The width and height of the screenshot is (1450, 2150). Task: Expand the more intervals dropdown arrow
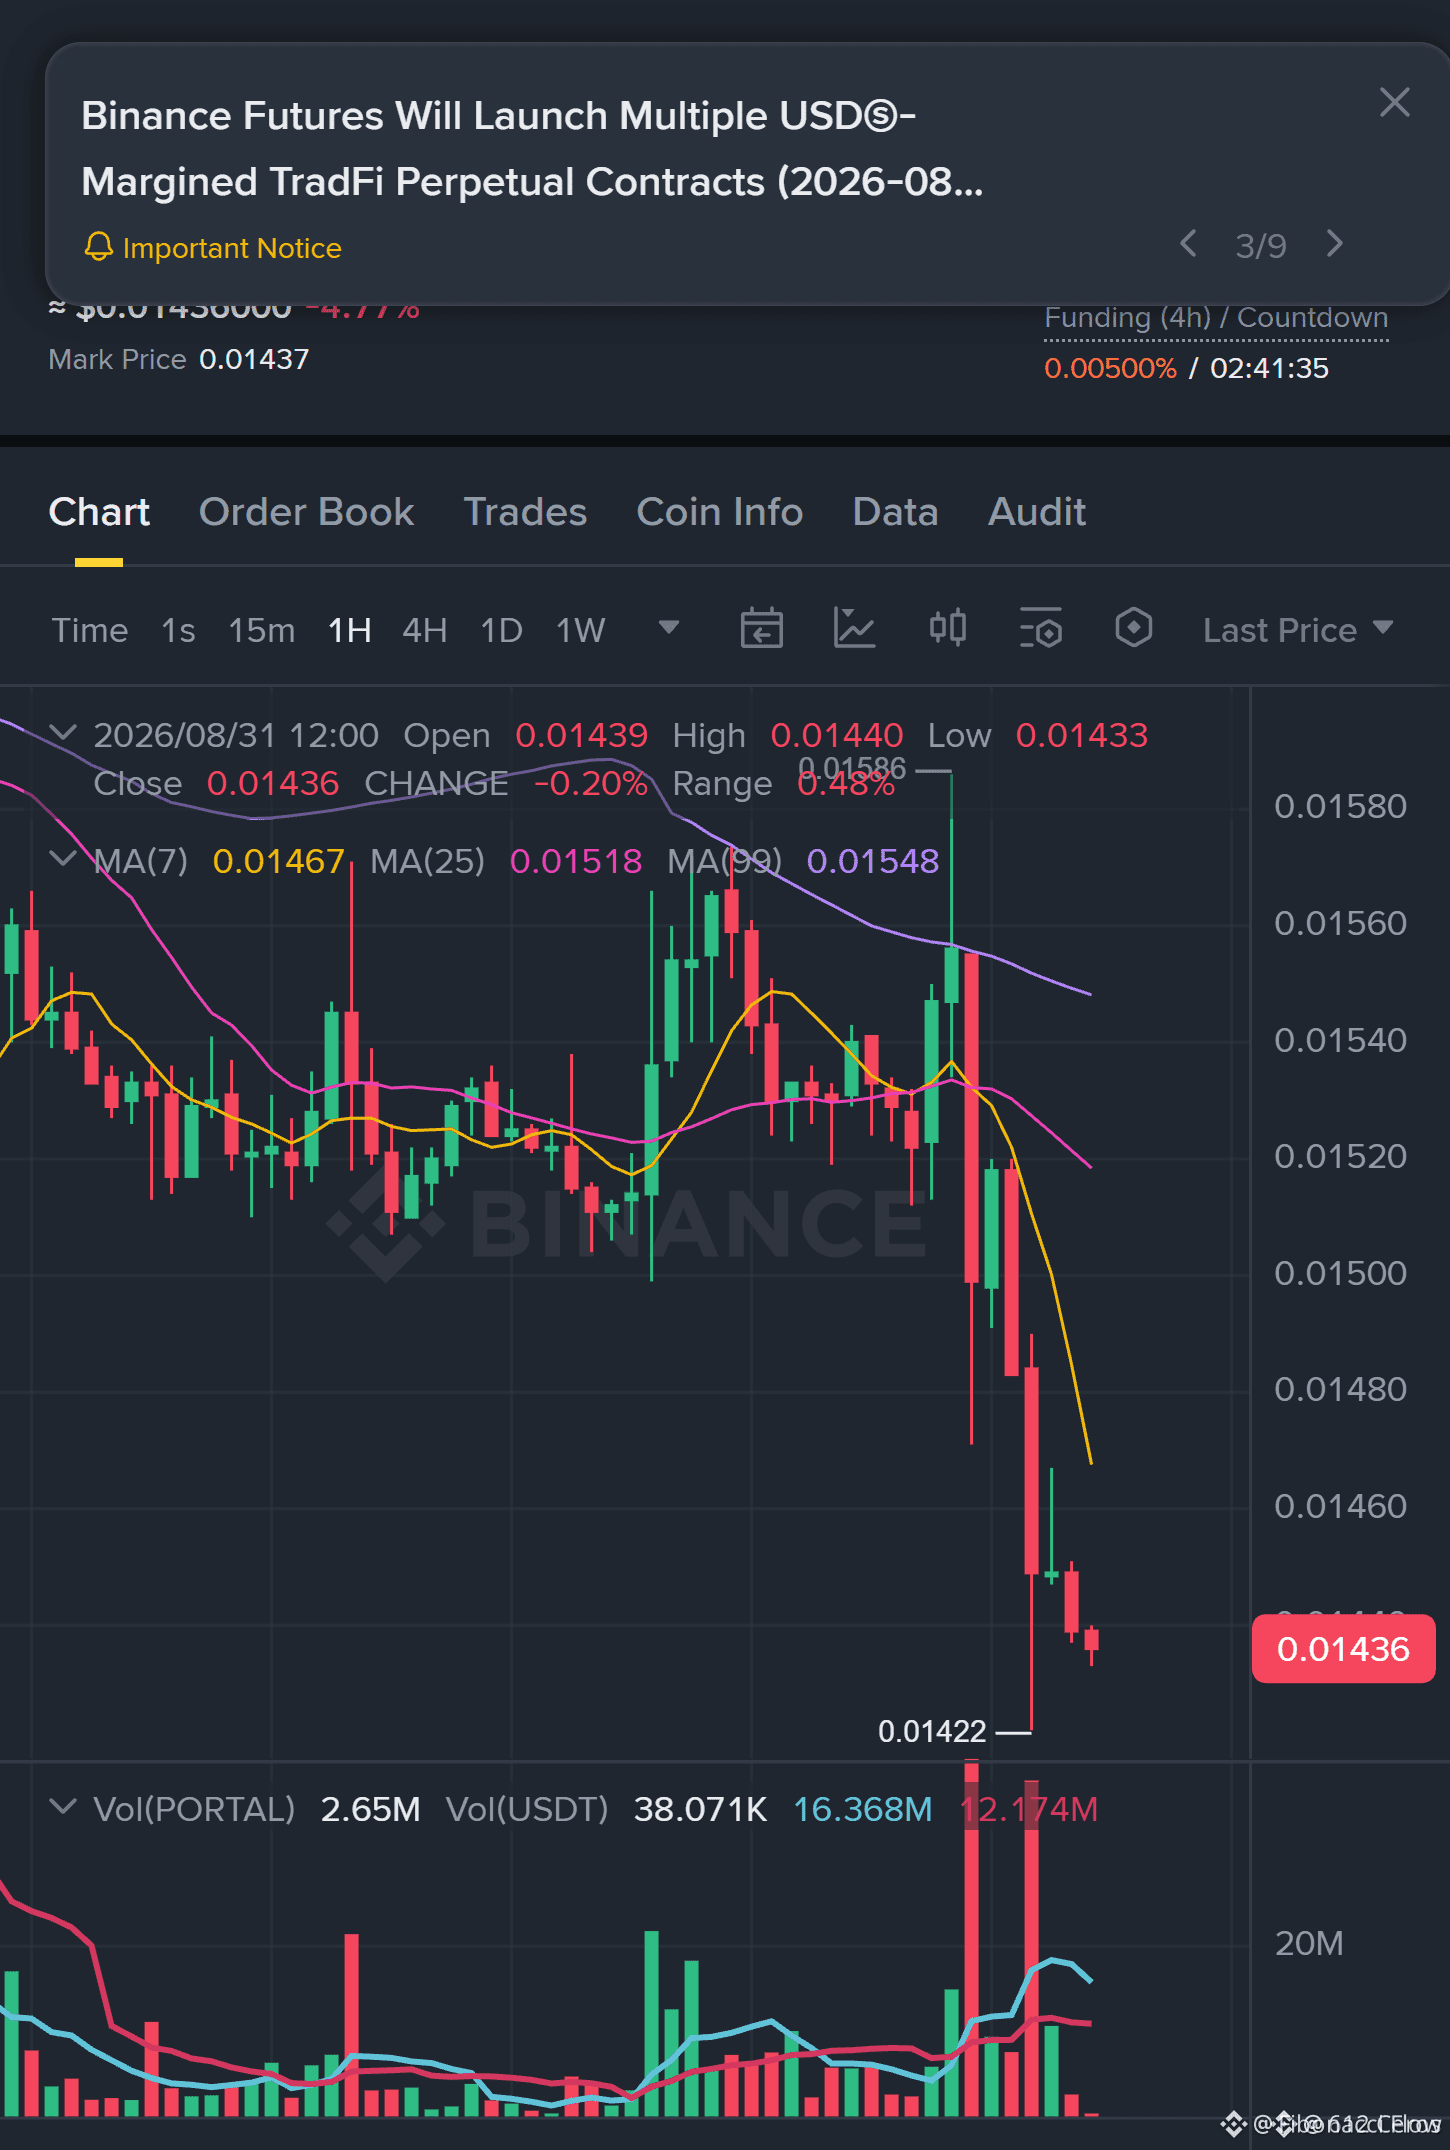click(669, 627)
